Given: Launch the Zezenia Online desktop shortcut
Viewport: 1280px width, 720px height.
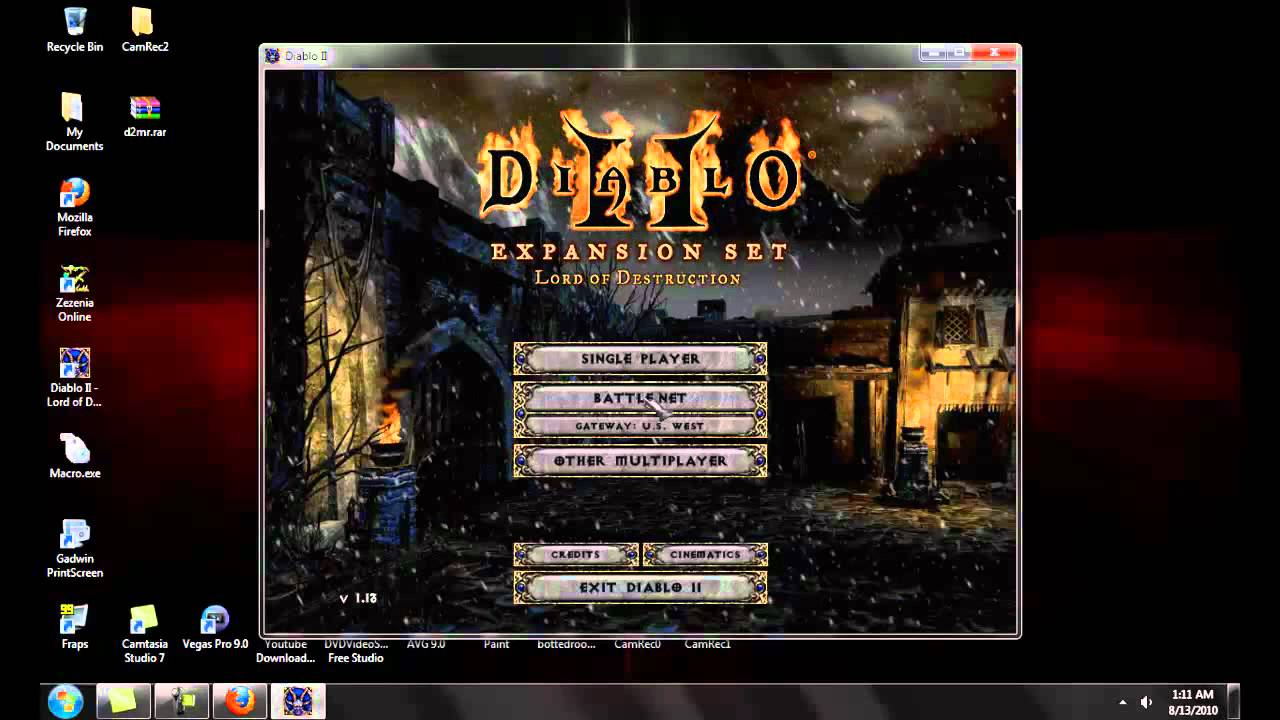Looking at the screenshot, I should 74,293.
